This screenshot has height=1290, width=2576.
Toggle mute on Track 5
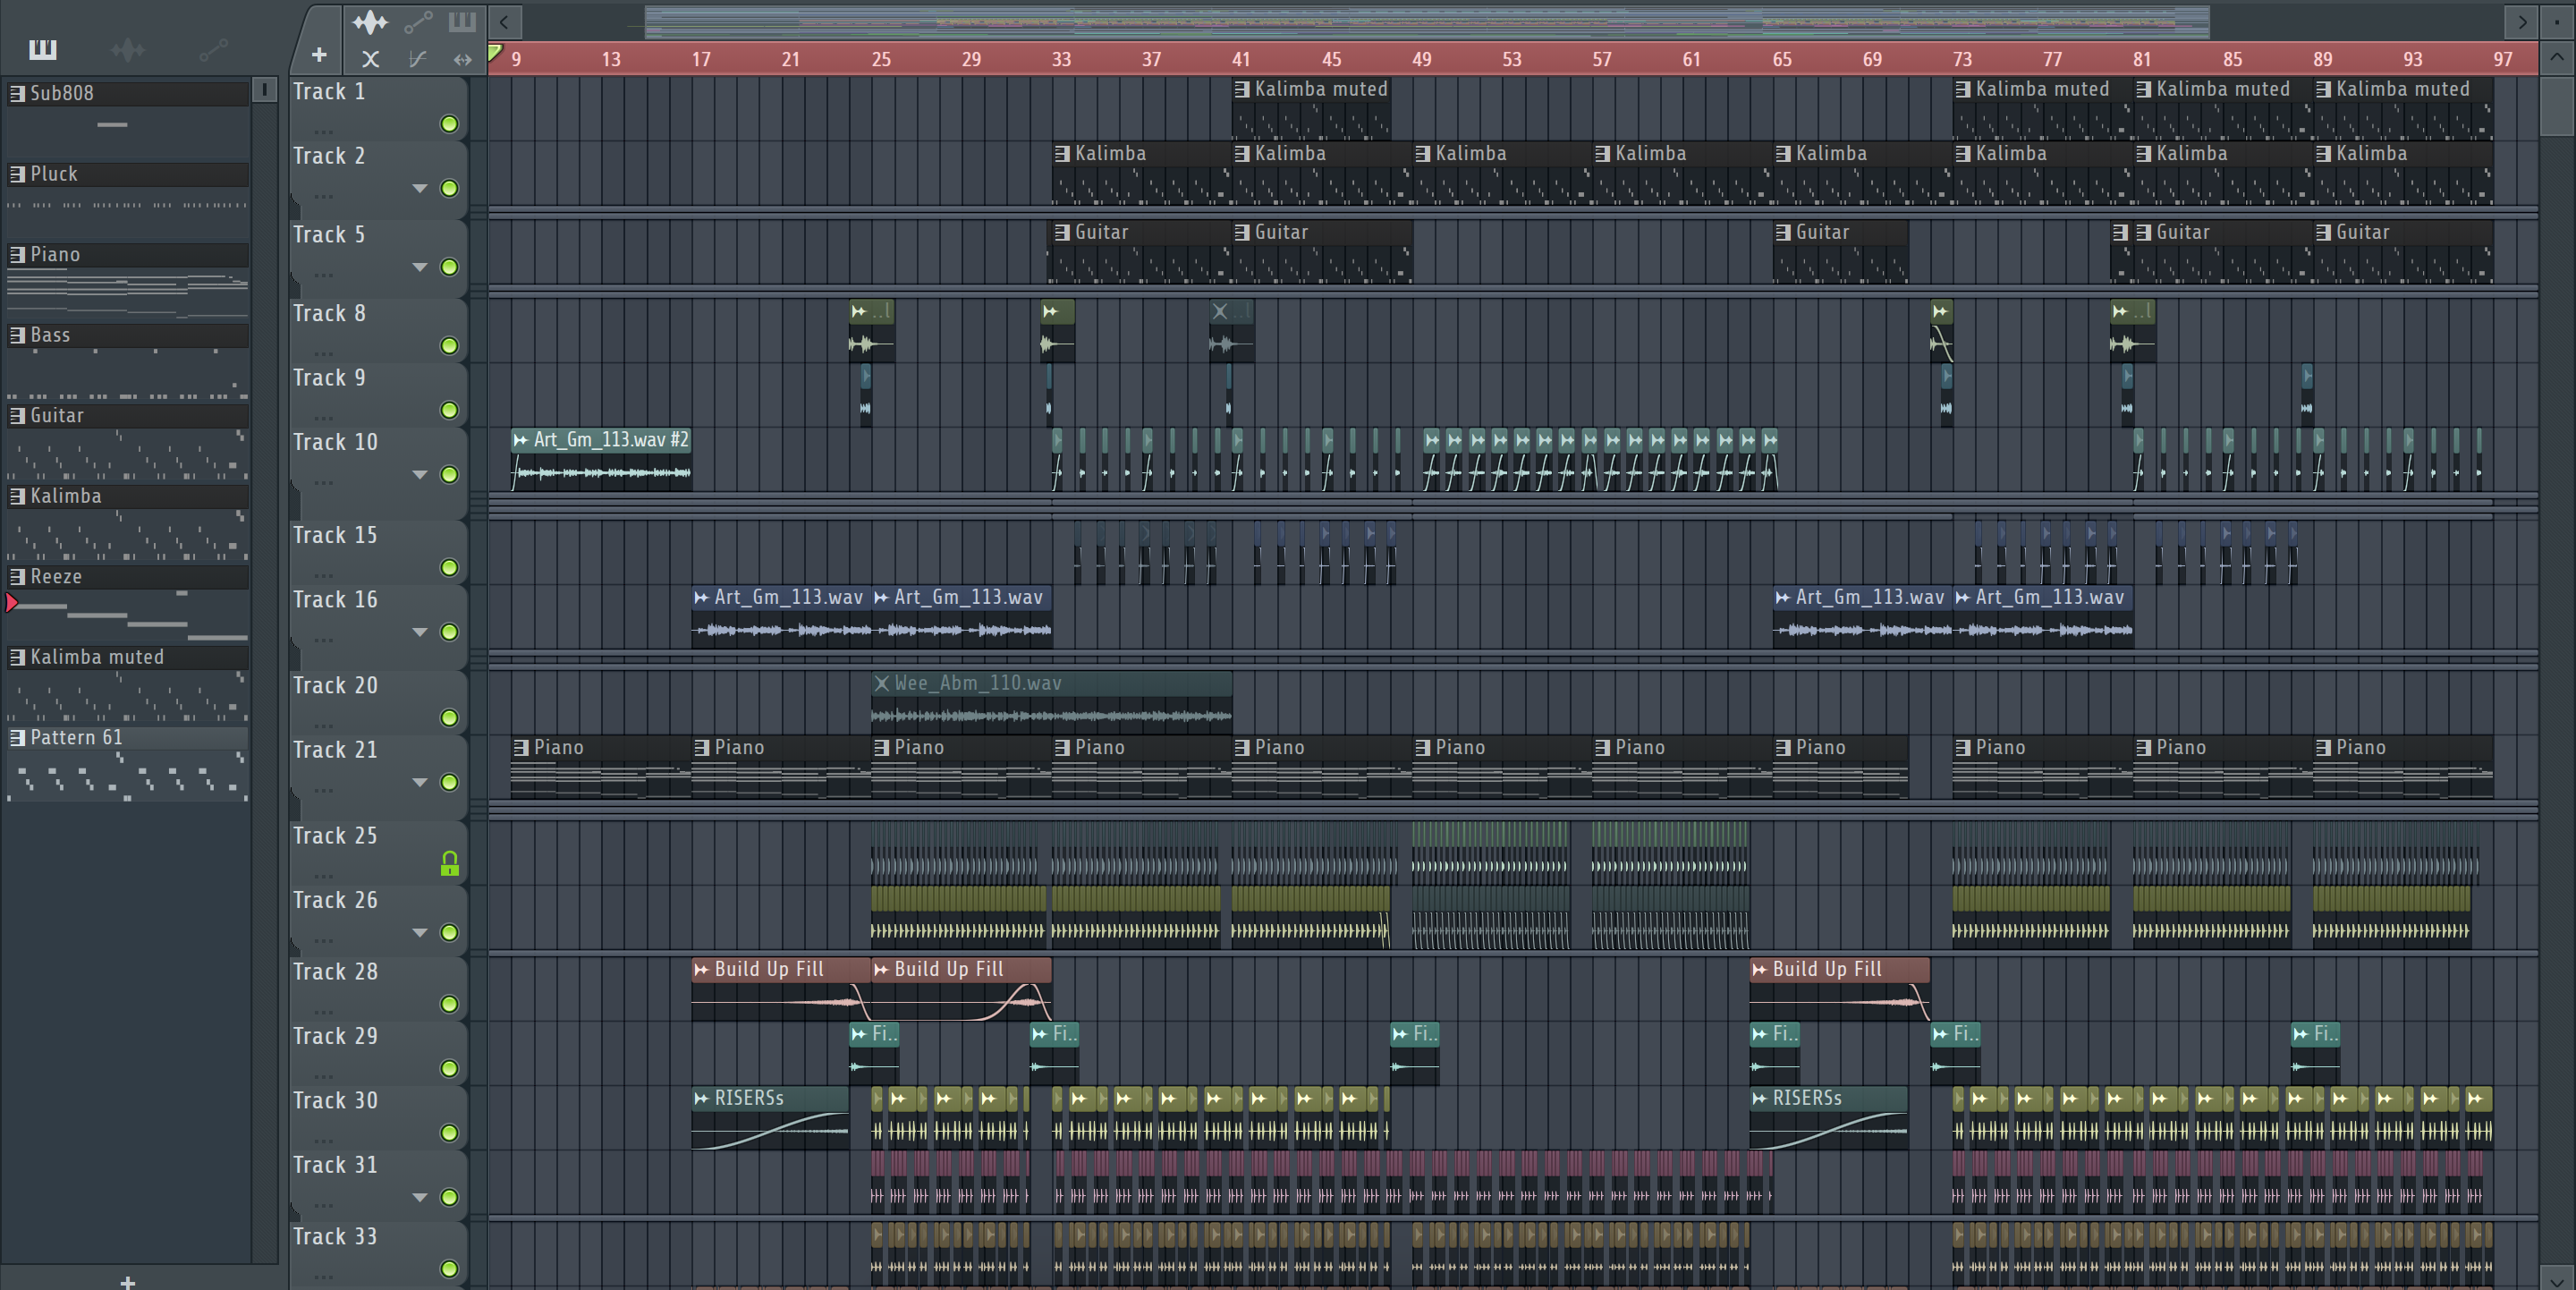click(x=450, y=267)
